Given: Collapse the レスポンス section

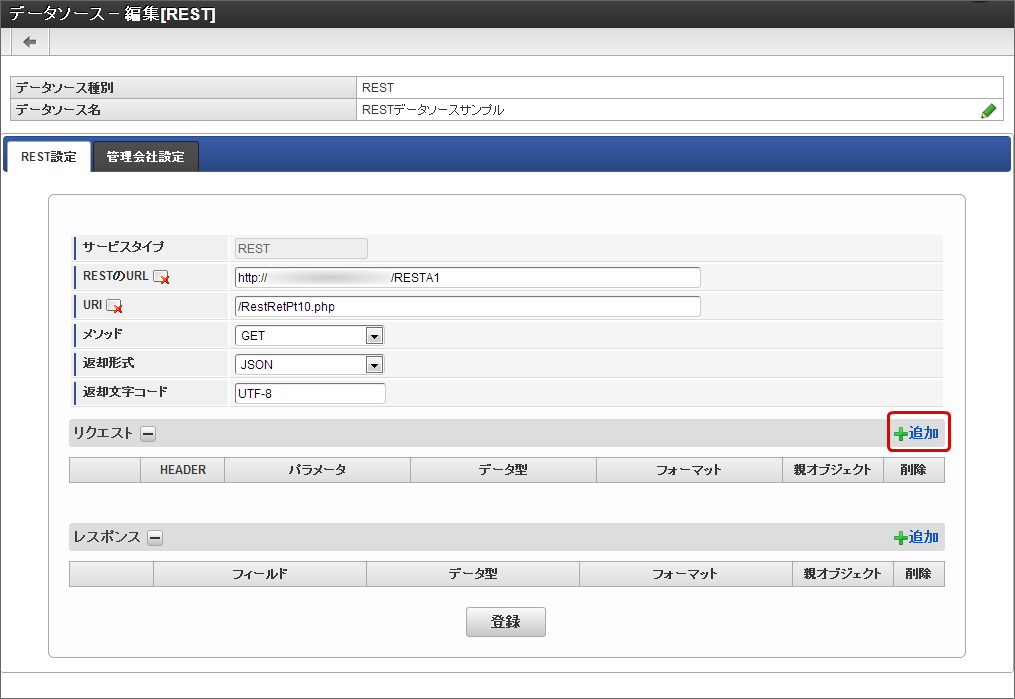Looking at the screenshot, I should 155,538.
